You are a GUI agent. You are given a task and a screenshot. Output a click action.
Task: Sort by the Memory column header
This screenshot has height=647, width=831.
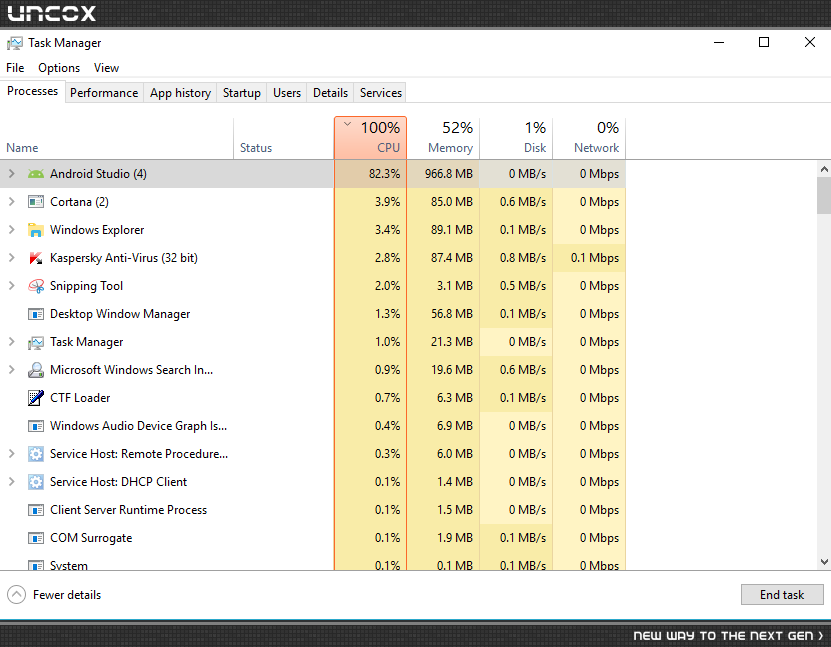coord(443,138)
